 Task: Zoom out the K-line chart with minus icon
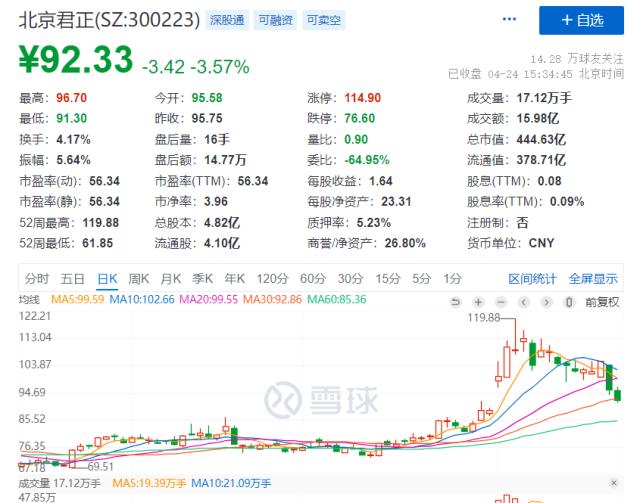pyautogui.click(x=502, y=301)
